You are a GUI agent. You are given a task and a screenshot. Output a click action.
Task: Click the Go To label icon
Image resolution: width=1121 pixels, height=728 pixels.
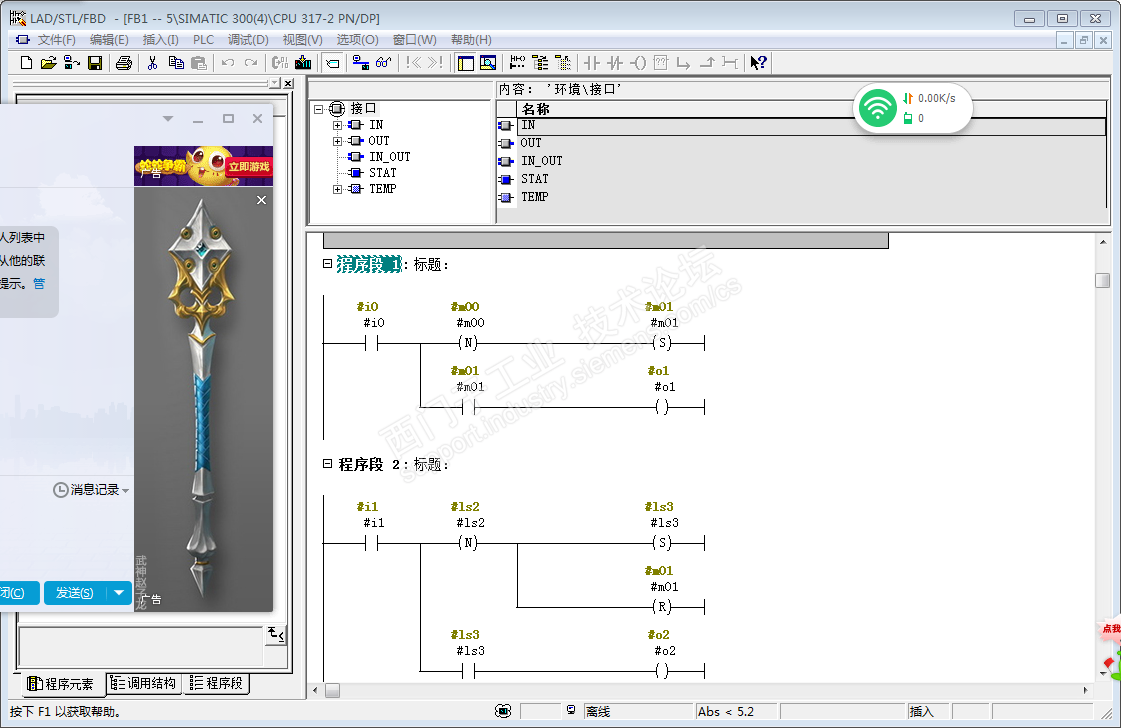[x=332, y=63]
